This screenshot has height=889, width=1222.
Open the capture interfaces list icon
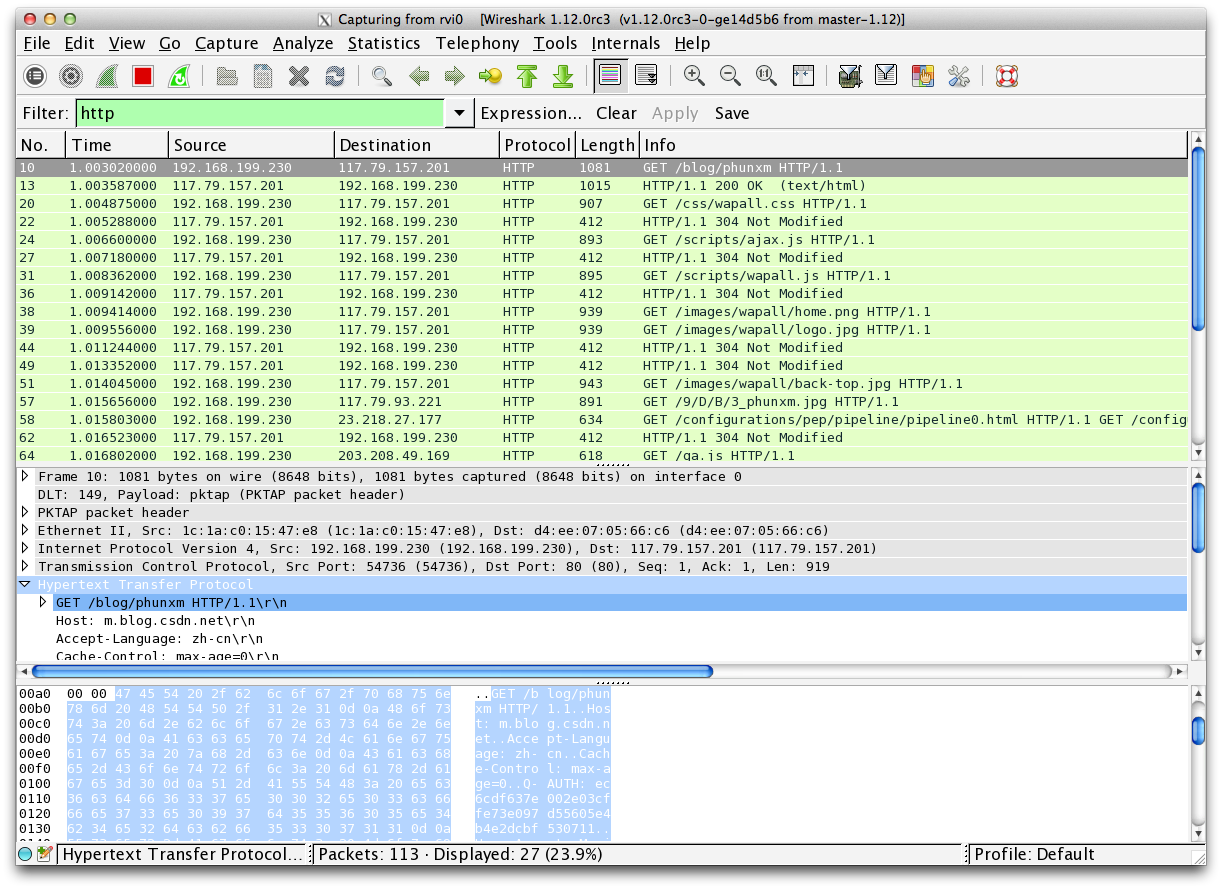click(35, 76)
